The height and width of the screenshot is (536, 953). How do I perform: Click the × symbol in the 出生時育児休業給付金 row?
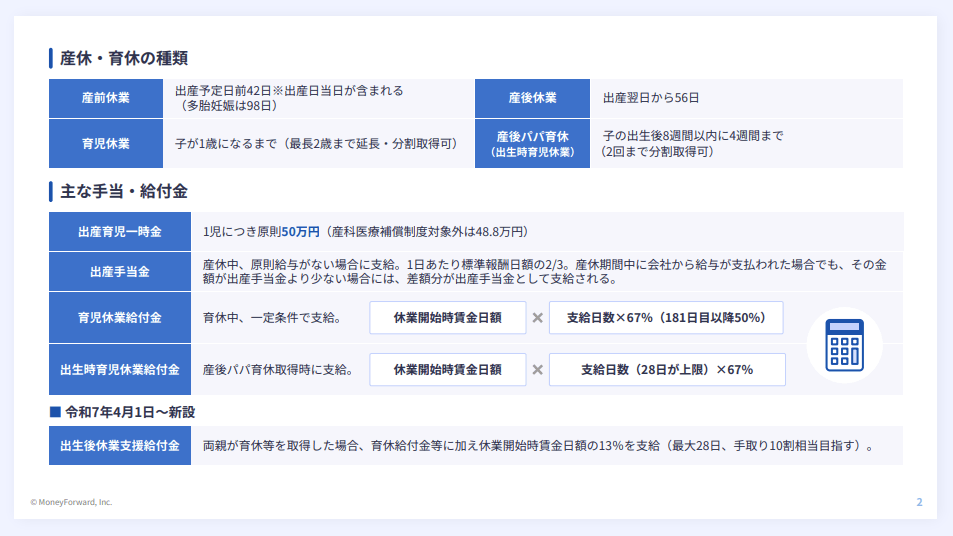pos(537,369)
